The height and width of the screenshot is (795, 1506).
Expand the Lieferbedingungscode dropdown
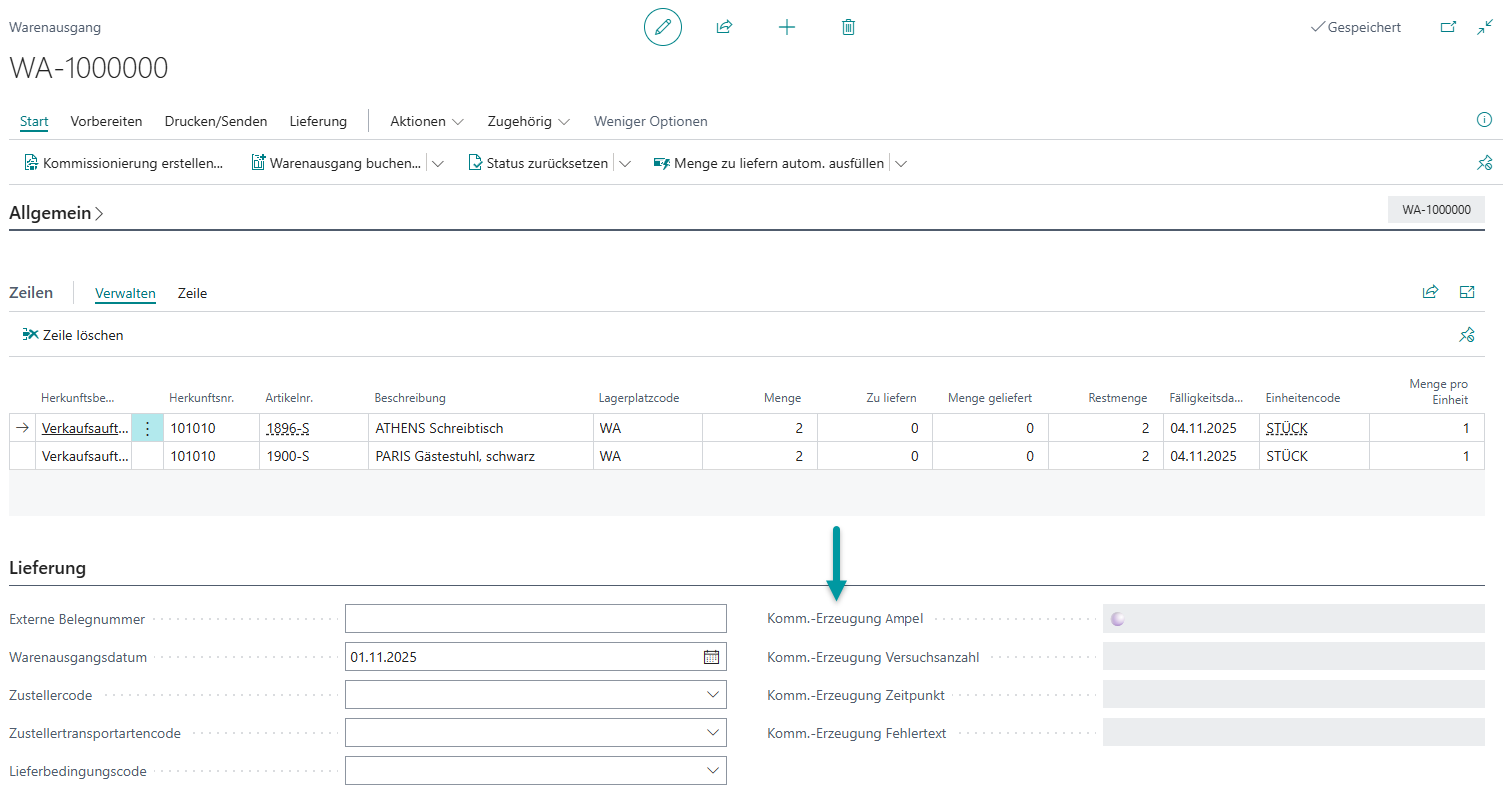tap(712, 771)
